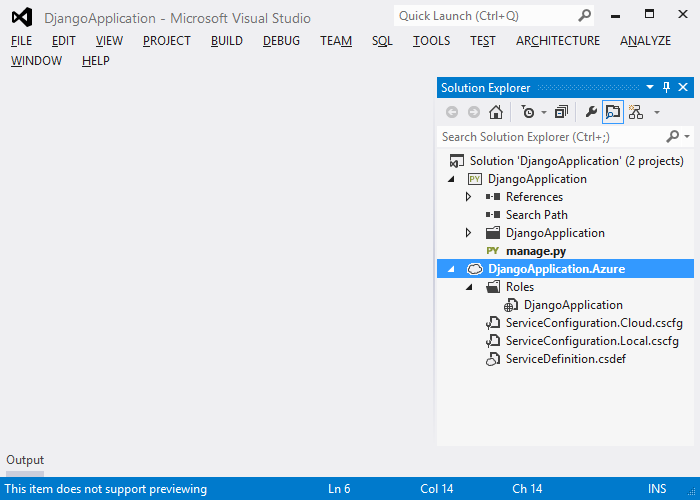Click 'This item does not support previewing' message
700x500 pixels.
pyautogui.click(x=106, y=489)
